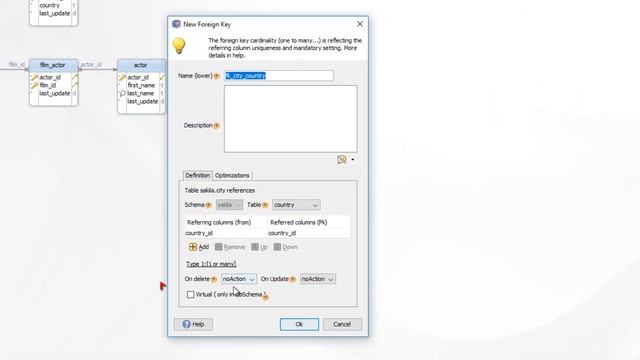Image resolution: width=640 pixels, height=360 pixels.
Task: Switch to the Definition tab
Action: [198, 176]
